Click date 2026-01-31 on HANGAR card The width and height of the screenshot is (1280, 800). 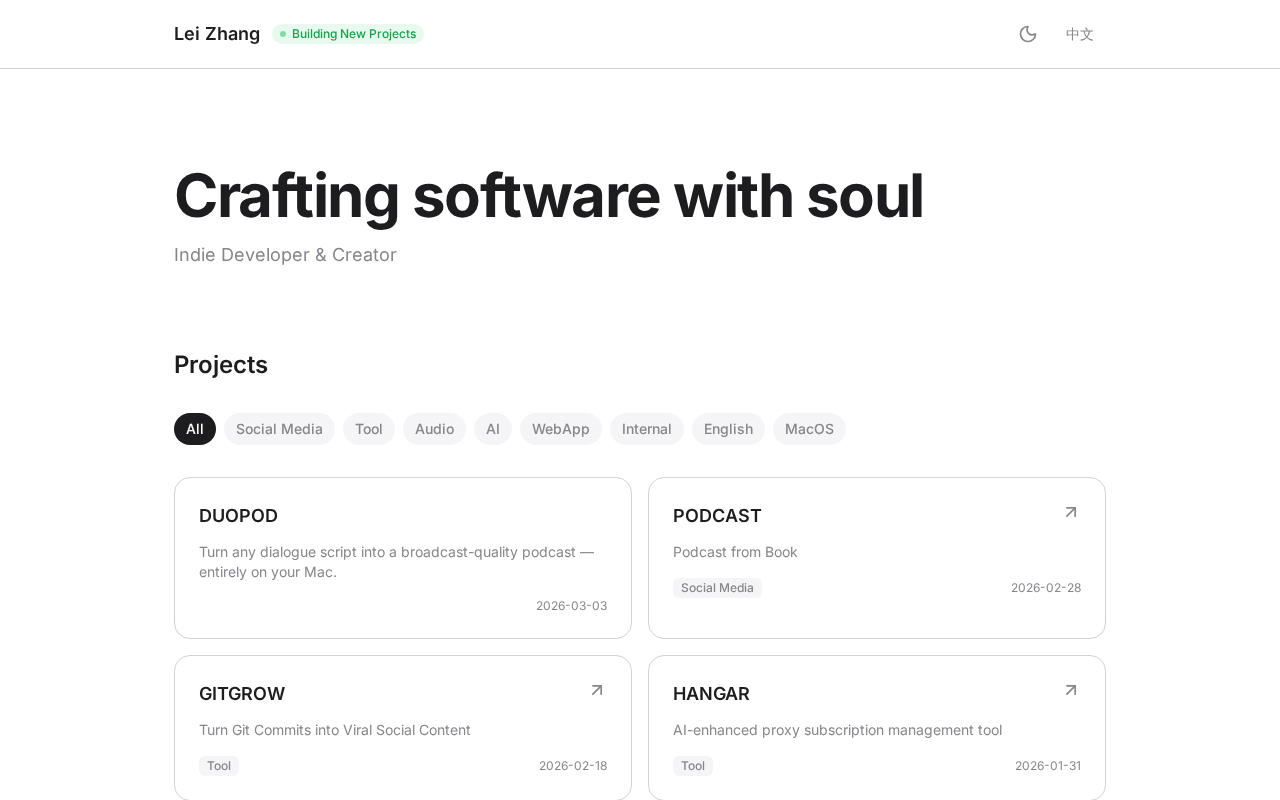pyautogui.click(x=1048, y=766)
